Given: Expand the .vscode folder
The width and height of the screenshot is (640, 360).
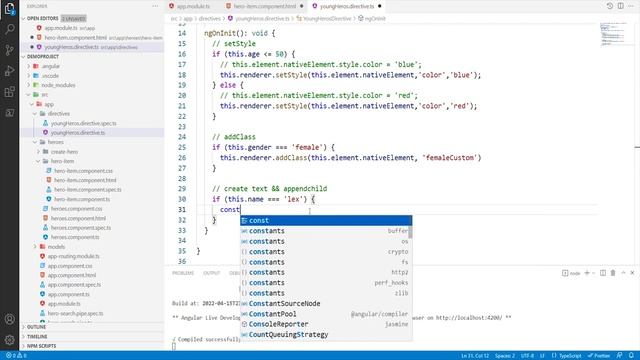Looking at the screenshot, I should coord(50,76).
